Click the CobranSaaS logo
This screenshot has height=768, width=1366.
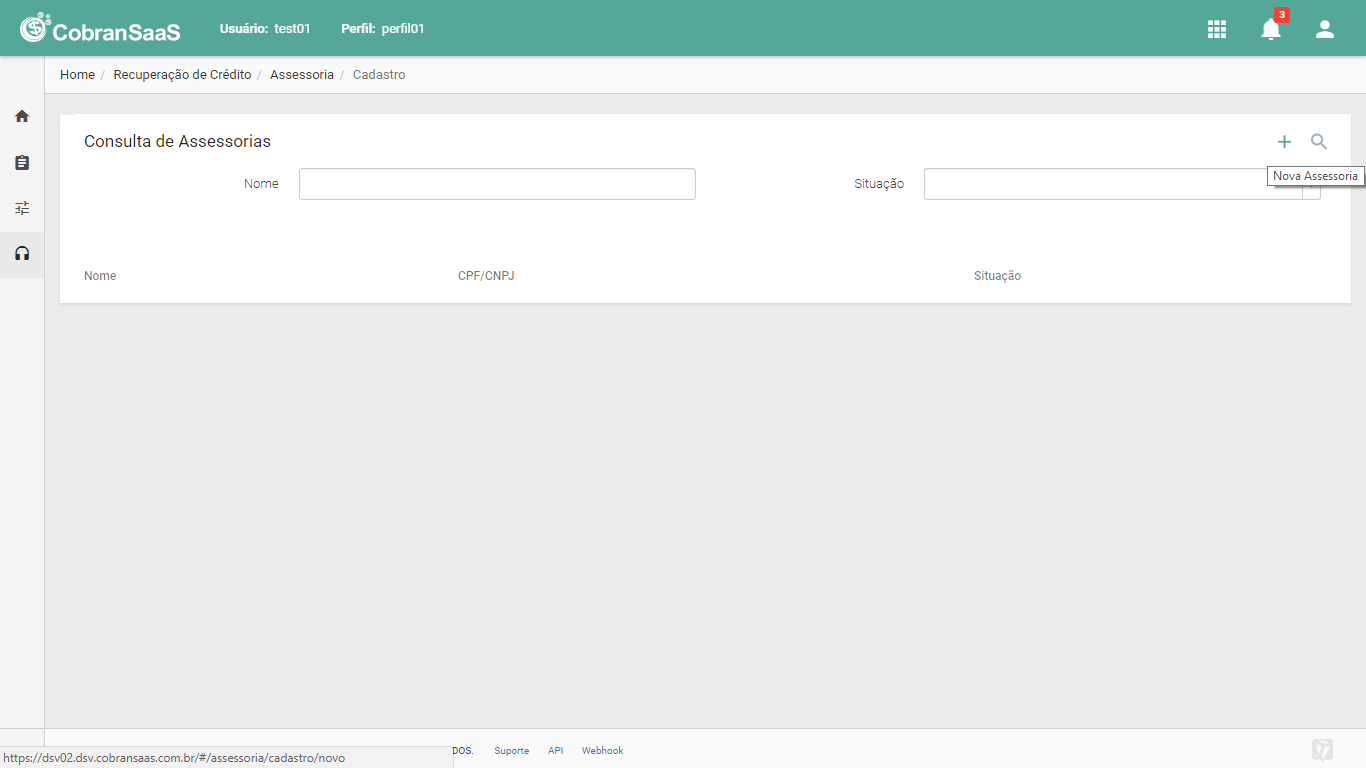100,29
